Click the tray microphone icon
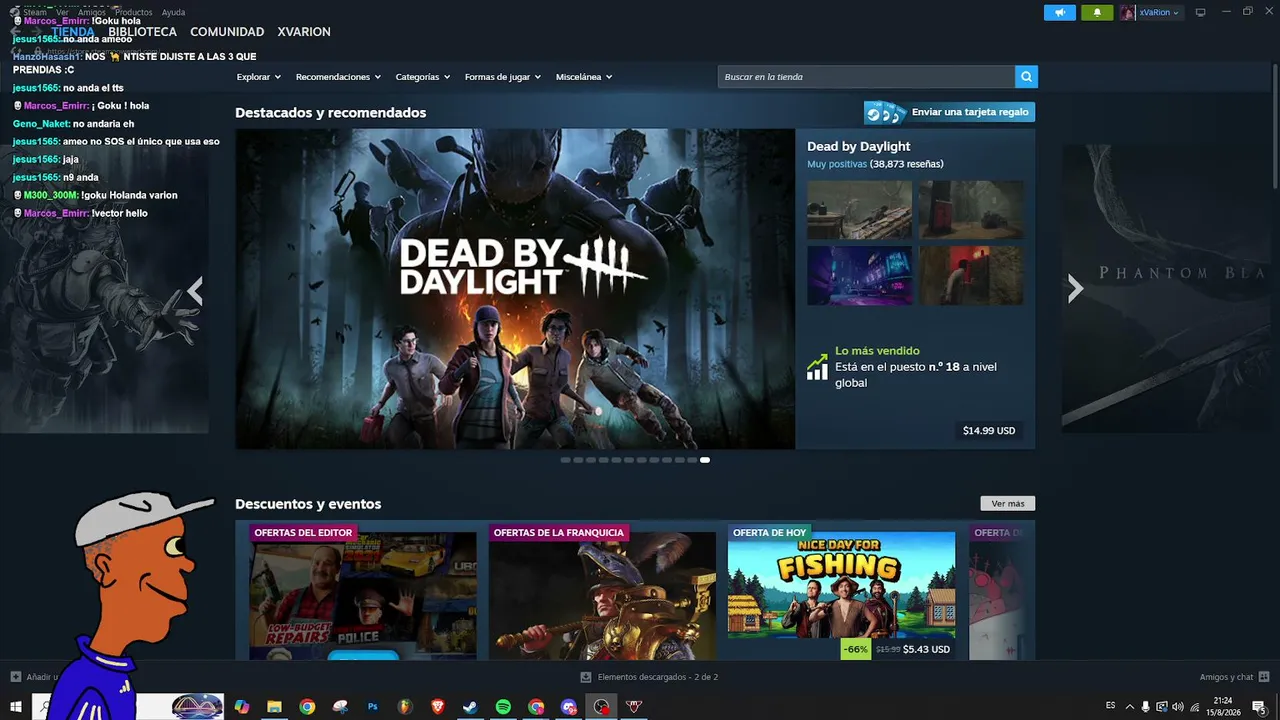1280x720 pixels. click(x=1146, y=707)
